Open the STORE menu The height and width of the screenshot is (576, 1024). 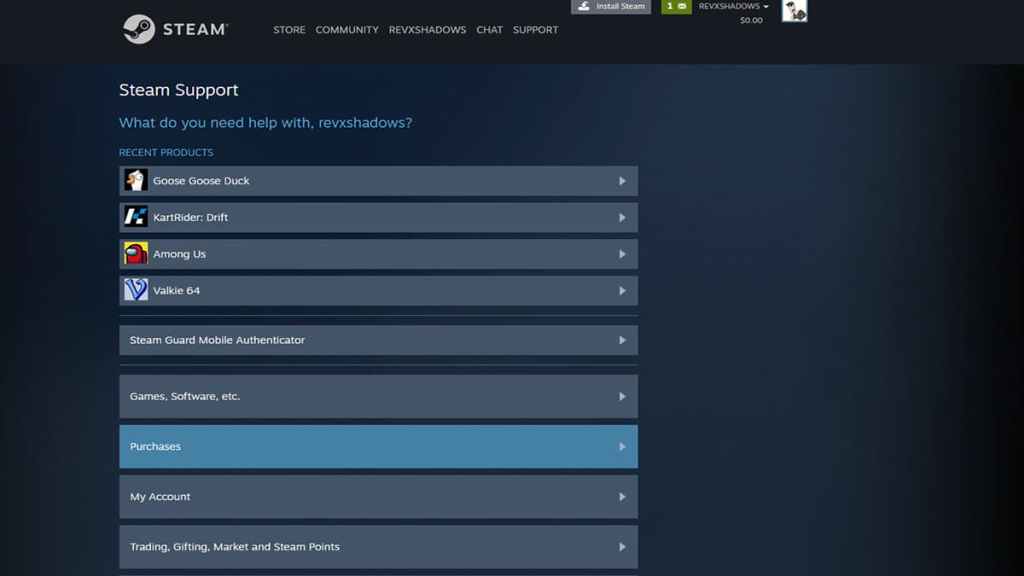[x=289, y=30]
